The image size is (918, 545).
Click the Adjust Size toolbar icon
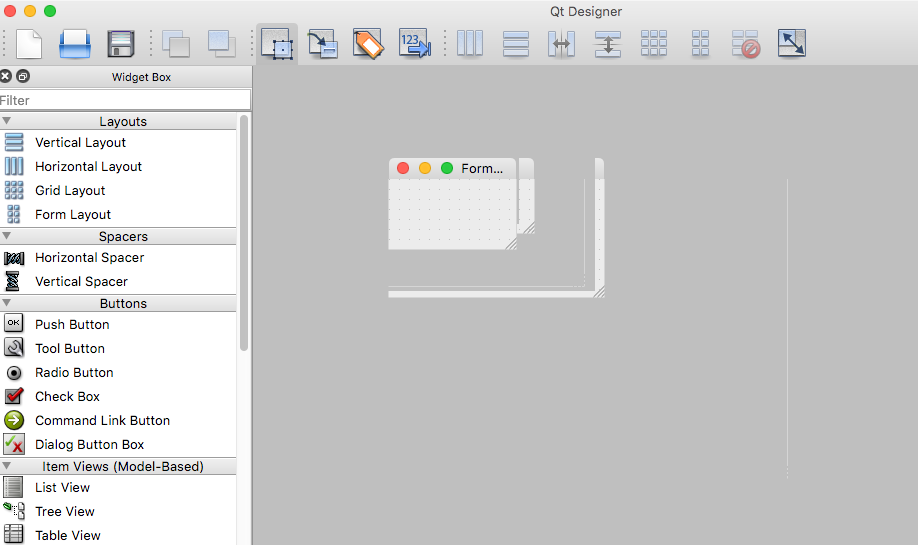(x=791, y=43)
